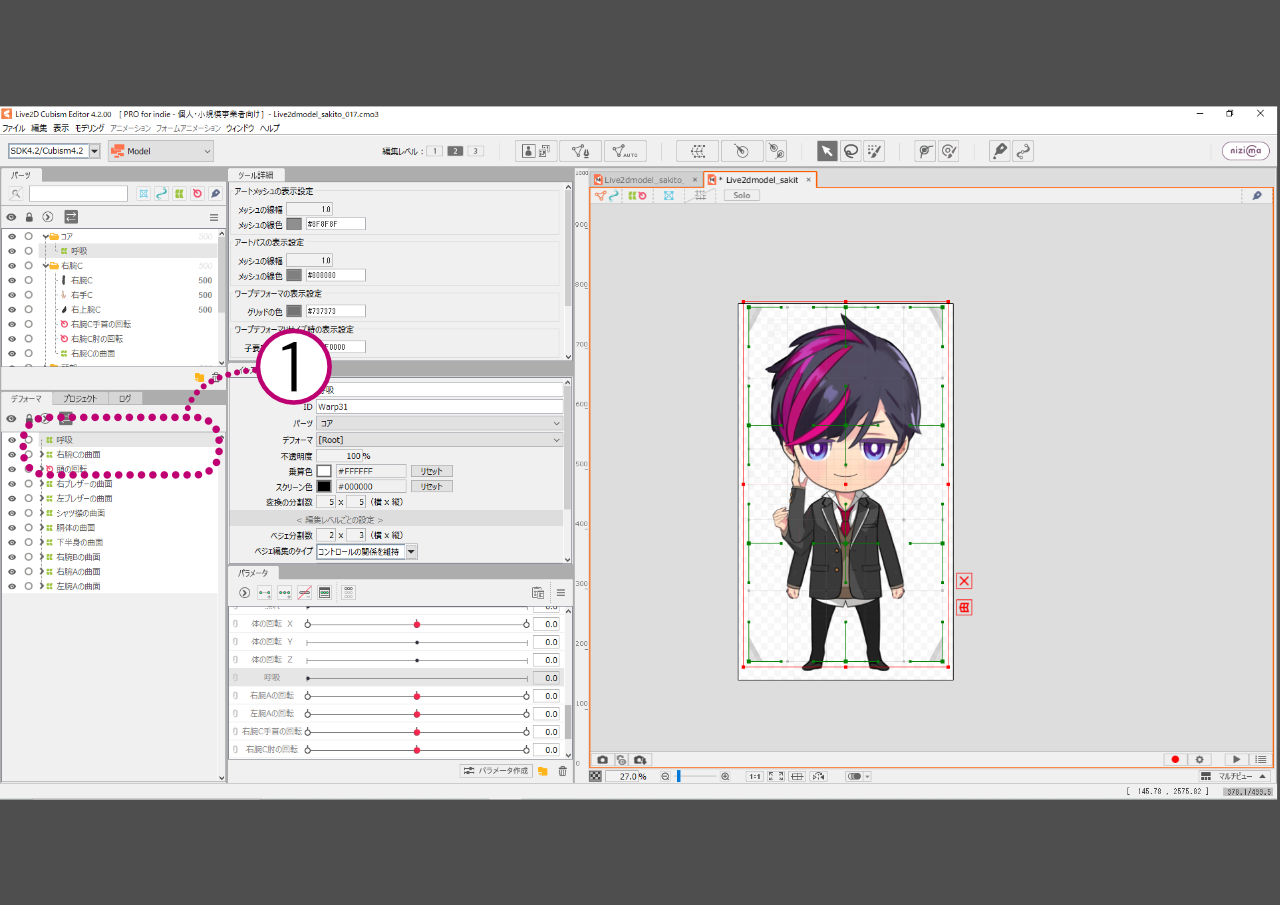Click the parts panel search icon
This screenshot has height=905, width=1280.
(16, 194)
